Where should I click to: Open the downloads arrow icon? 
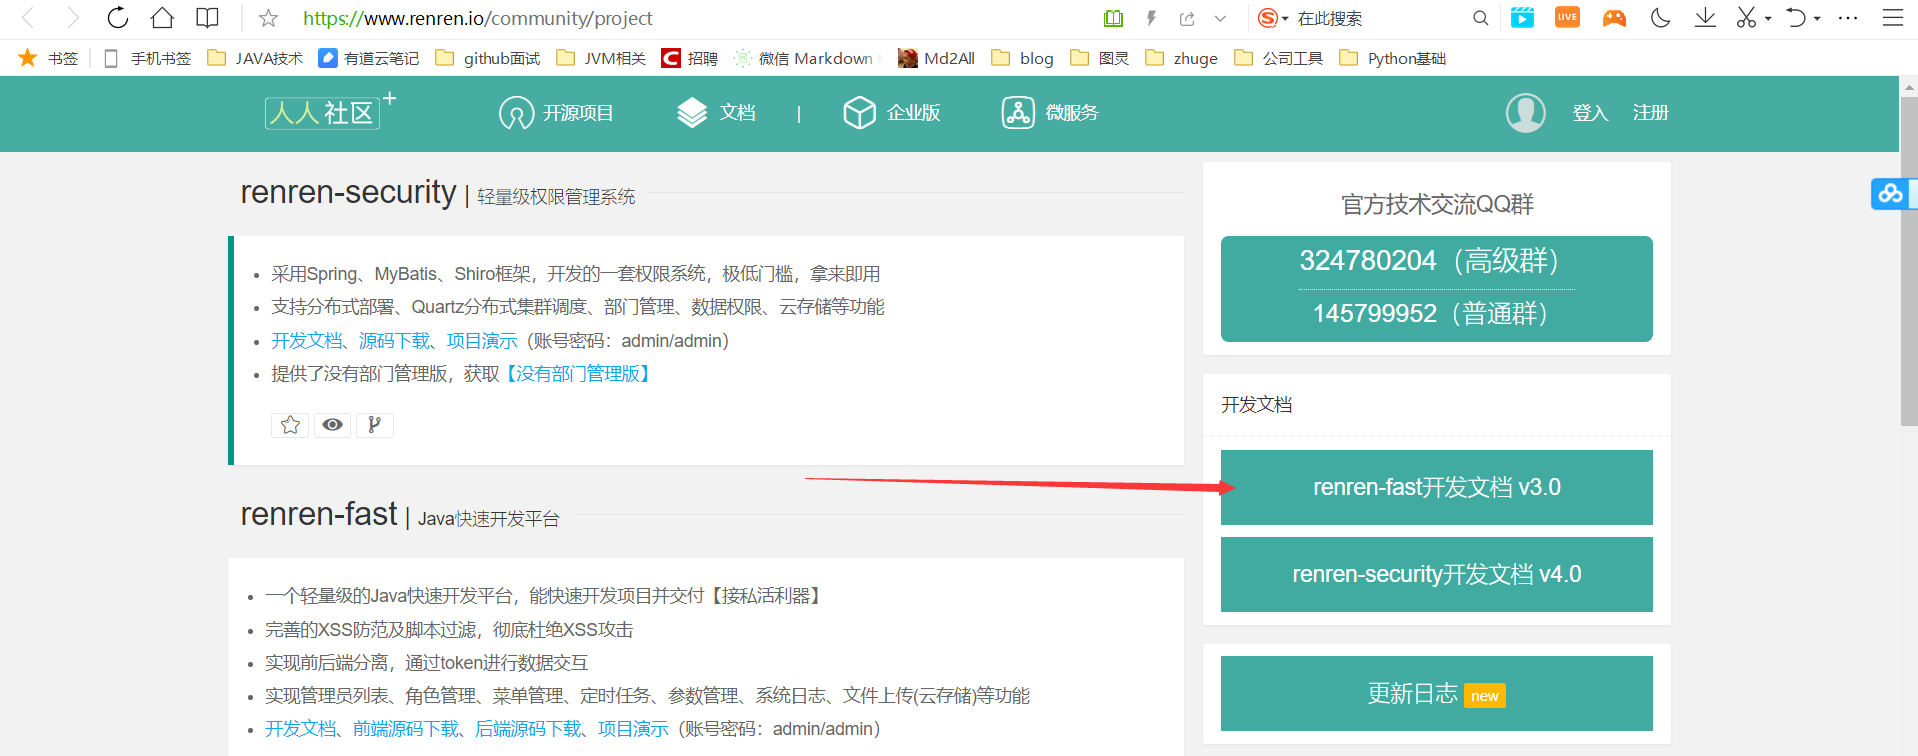[x=1705, y=18]
